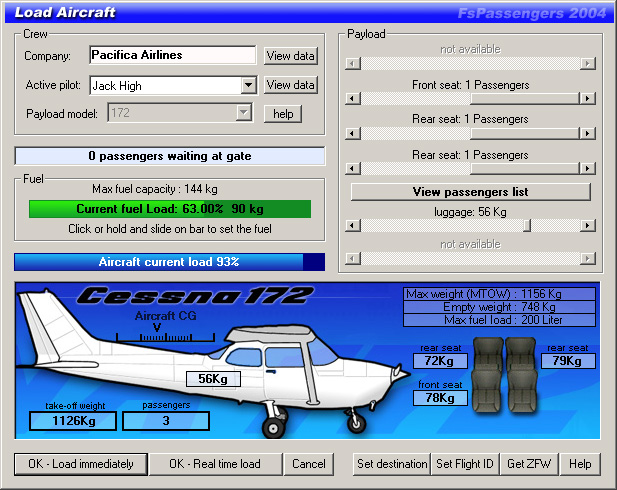Edit the Pacifica Airlines company field
This screenshot has width=617, height=490.
pyautogui.click(x=173, y=55)
